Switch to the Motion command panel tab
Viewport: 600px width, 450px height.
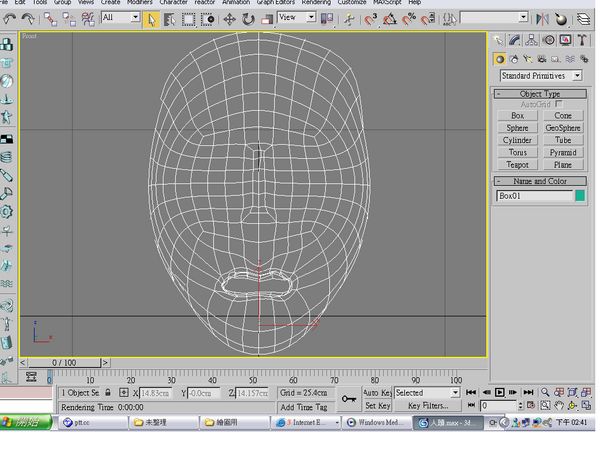[x=549, y=40]
